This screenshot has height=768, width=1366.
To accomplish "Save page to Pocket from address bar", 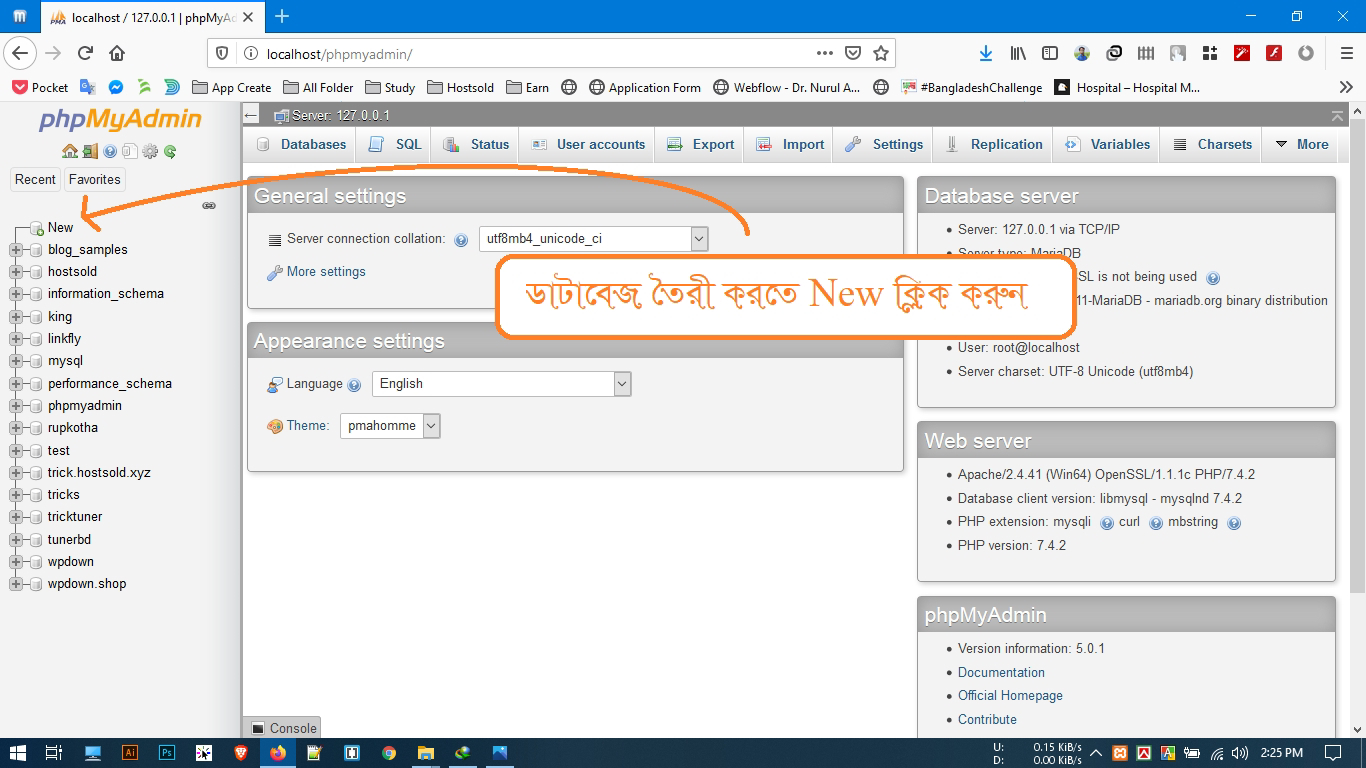I will (853, 54).
